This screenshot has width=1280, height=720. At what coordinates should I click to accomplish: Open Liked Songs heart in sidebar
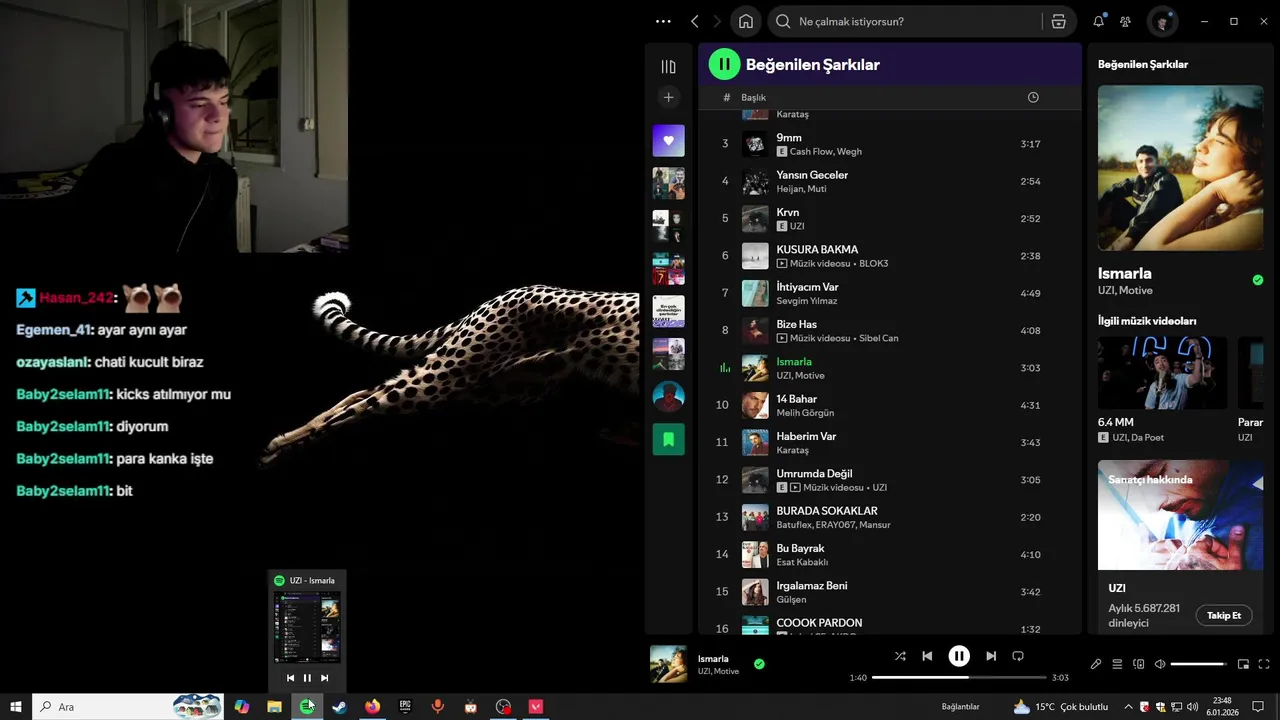click(x=669, y=141)
